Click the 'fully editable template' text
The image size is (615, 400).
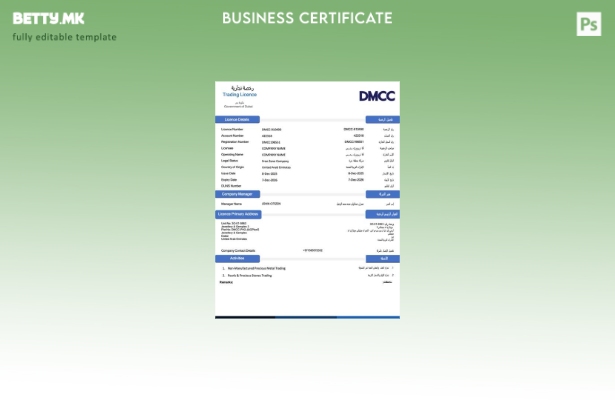pos(64,37)
